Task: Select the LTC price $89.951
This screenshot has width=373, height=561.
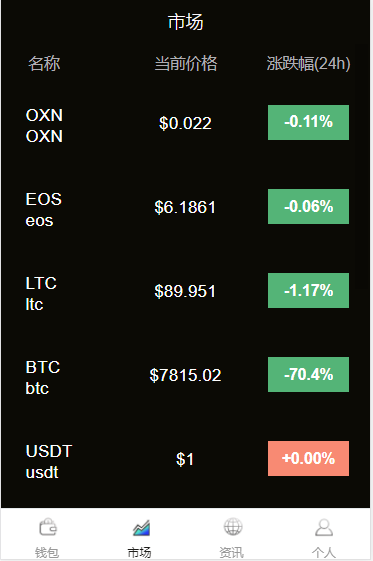Action: click(x=185, y=291)
